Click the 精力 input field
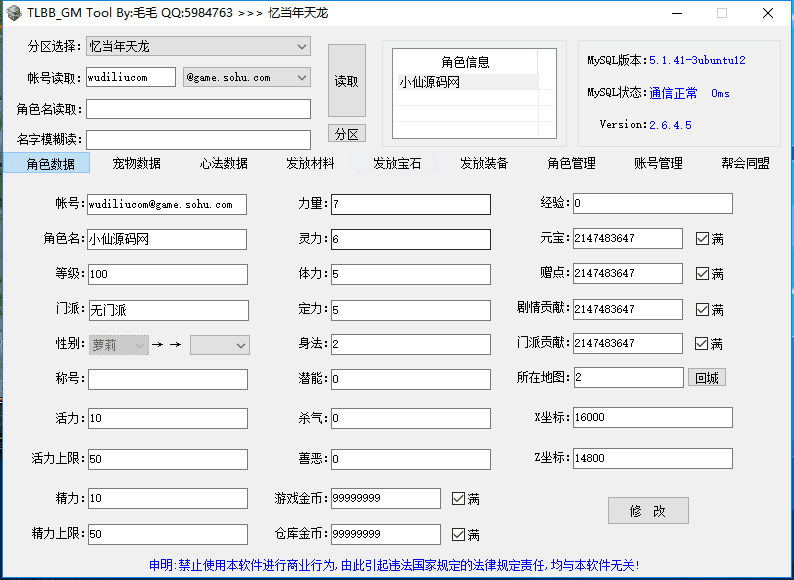The image size is (794, 580). (168, 498)
